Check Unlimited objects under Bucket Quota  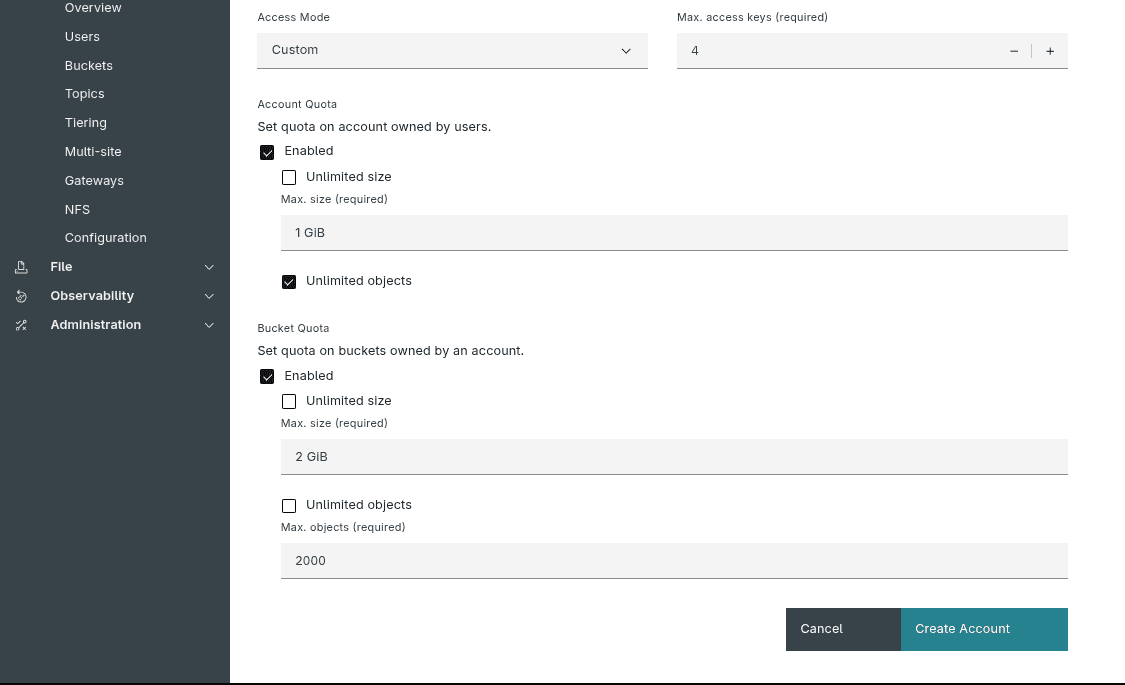coord(289,505)
